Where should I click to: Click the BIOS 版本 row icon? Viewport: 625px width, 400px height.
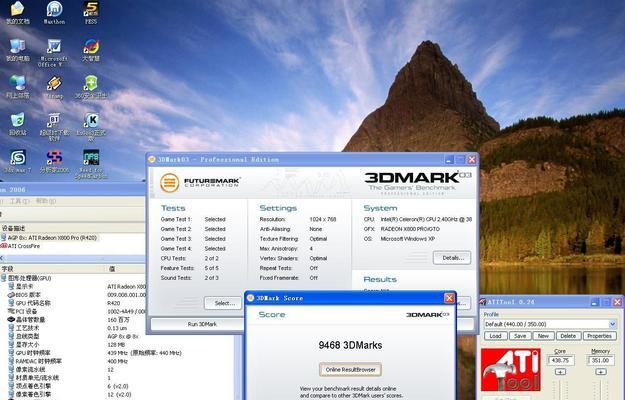(11, 295)
